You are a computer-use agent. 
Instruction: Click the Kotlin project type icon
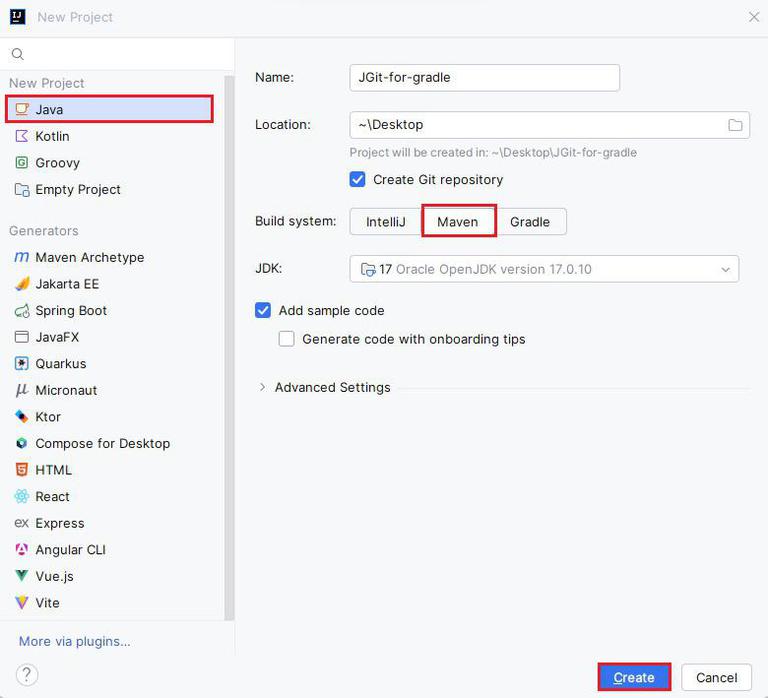coord(22,136)
